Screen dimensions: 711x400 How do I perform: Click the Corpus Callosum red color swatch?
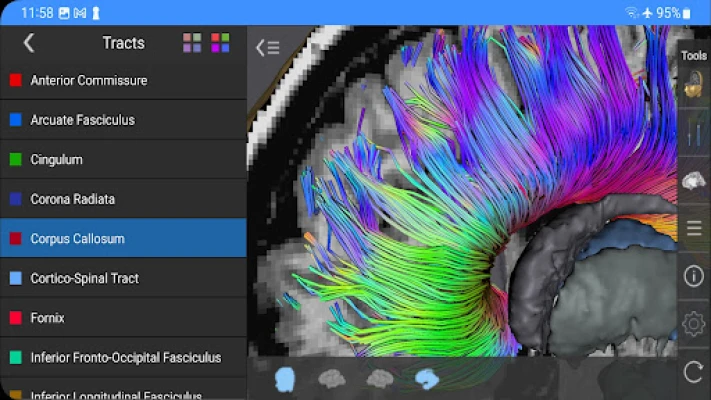pos(15,239)
